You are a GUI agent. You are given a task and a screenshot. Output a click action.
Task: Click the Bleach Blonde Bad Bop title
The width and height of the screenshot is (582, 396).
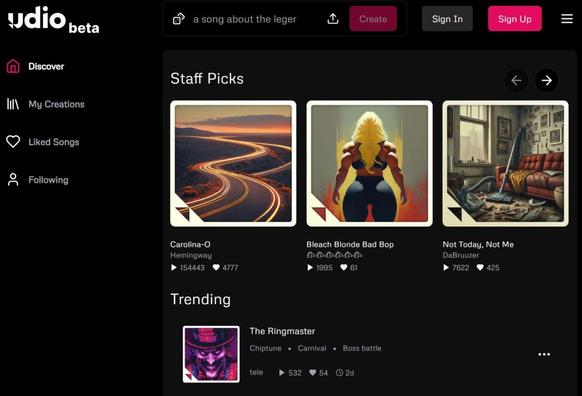click(350, 244)
